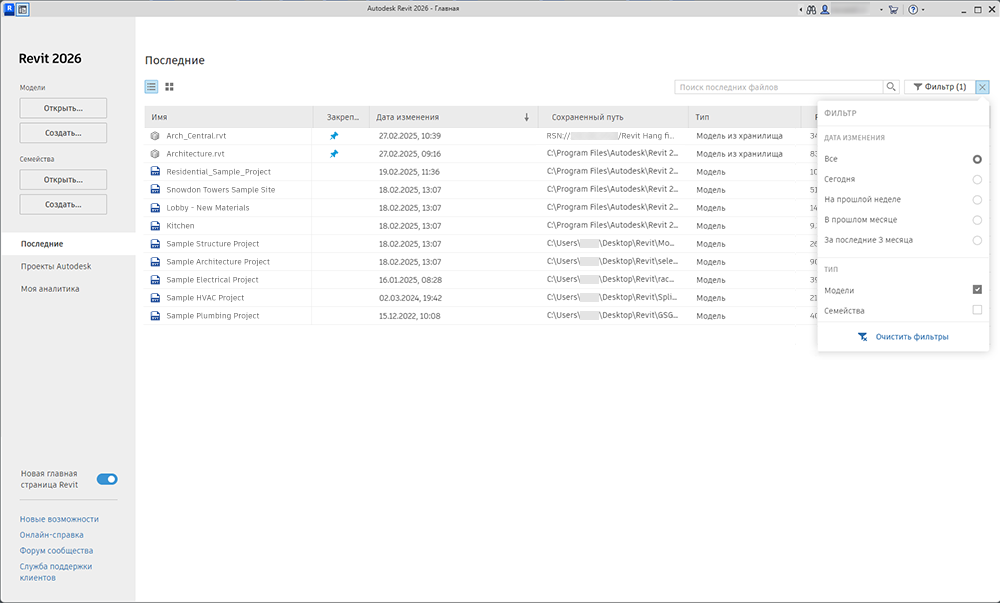Uncheck the Модели type checkbox
Viewport: 1000px width, 603px height.
coord(977,289)
